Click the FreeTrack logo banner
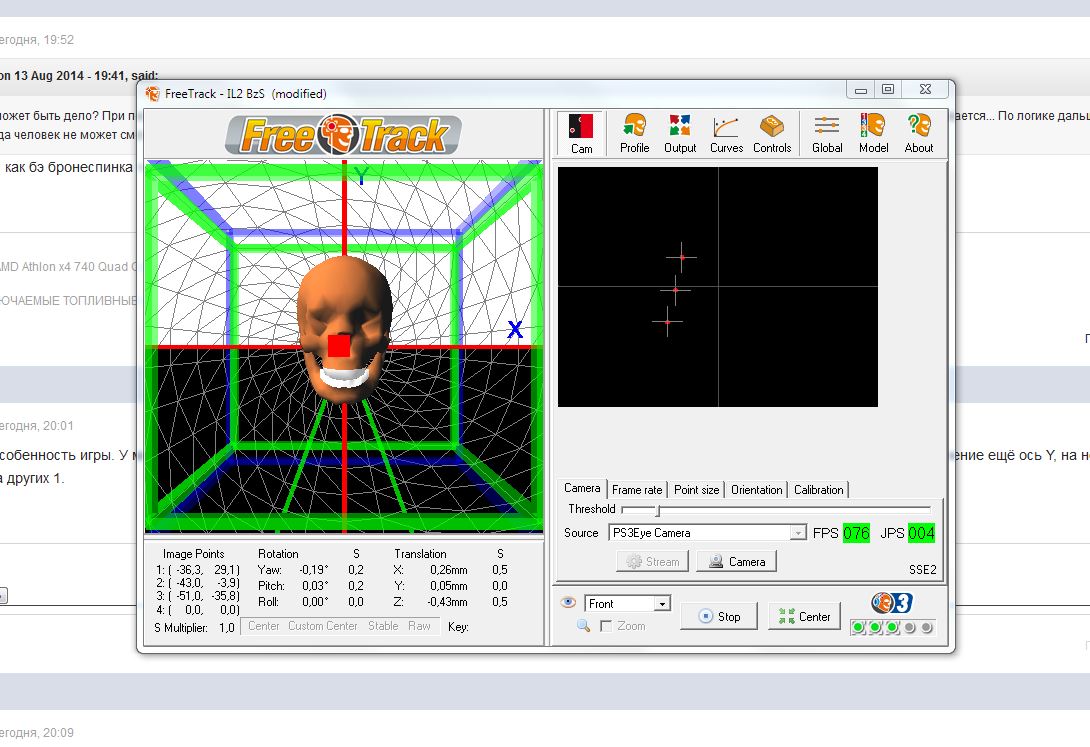This screenshot has width=1090, height=747. point(343,135)
